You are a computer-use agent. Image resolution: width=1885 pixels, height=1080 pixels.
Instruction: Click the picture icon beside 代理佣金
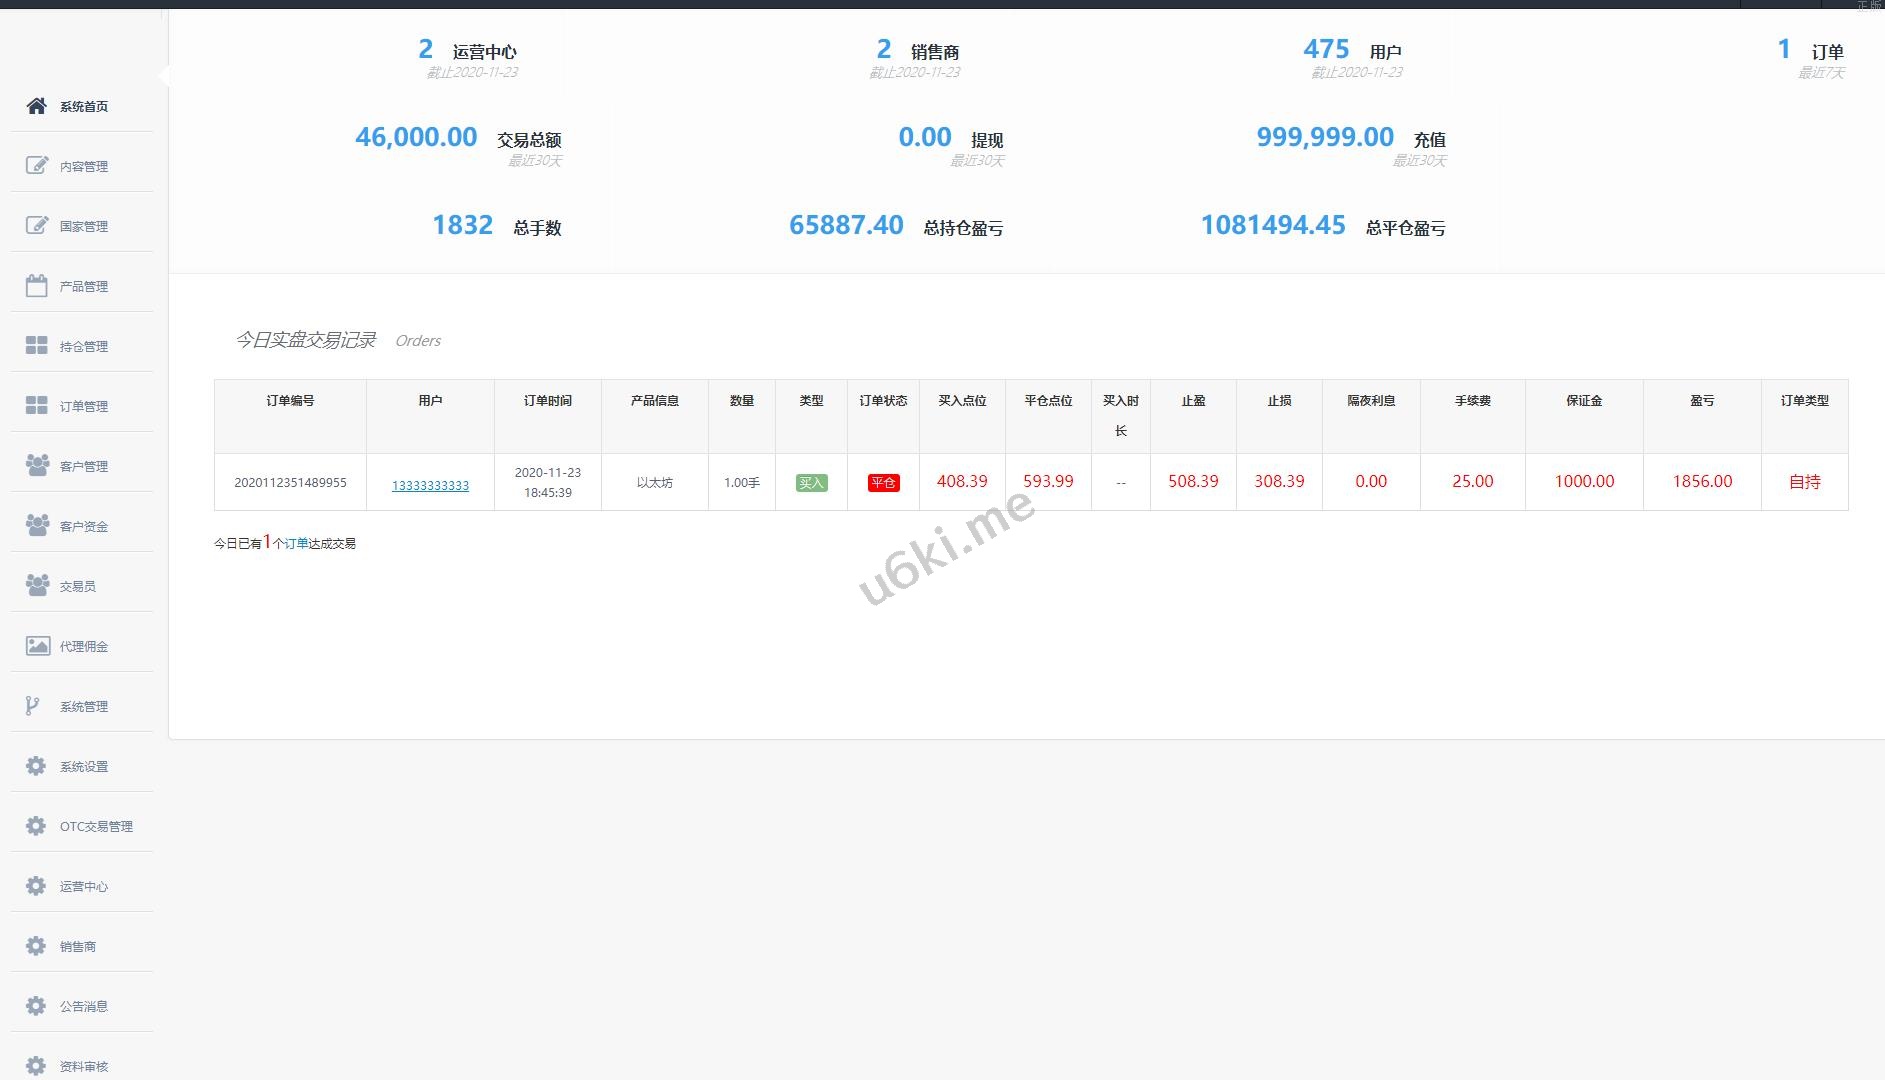[x=37, y=646]
